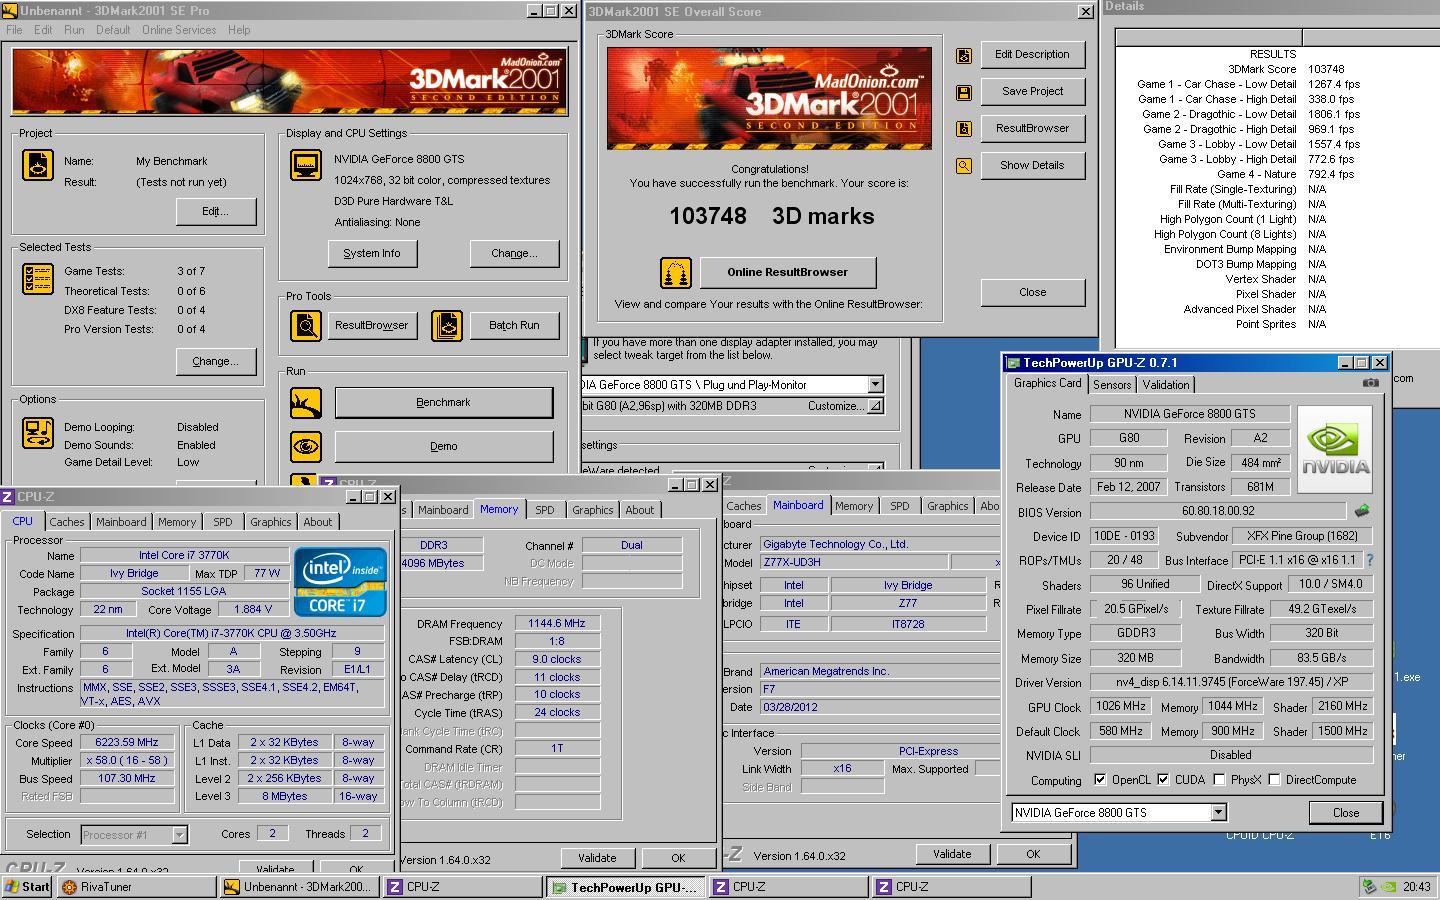Screen dimensions: 1440x900
Task: Click the DRAM Frequency value in CPU-Z Memory
Action: (x=557, y=623)
